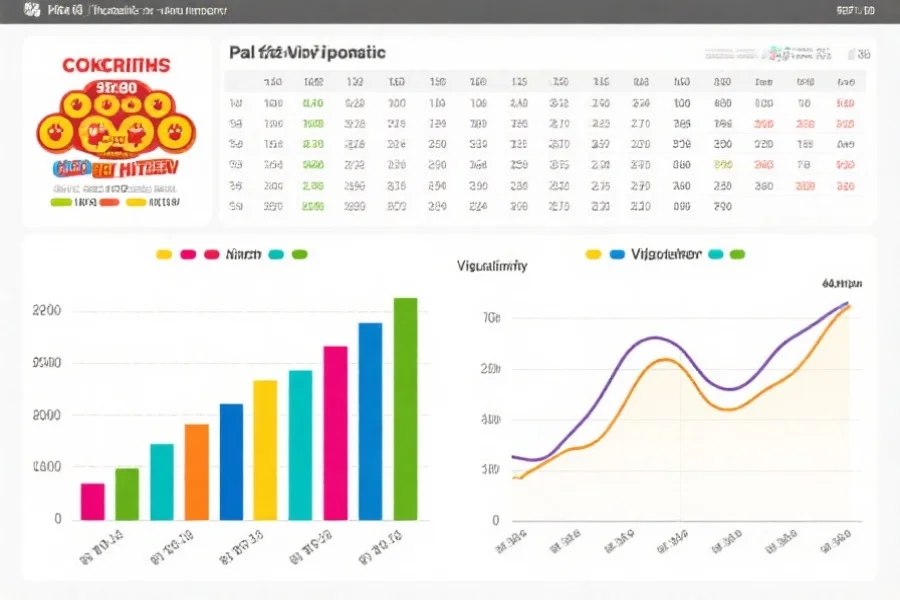900x600 pixels.
Task: Toggle the yellow series in line chart legend
Action: (592, 255)
